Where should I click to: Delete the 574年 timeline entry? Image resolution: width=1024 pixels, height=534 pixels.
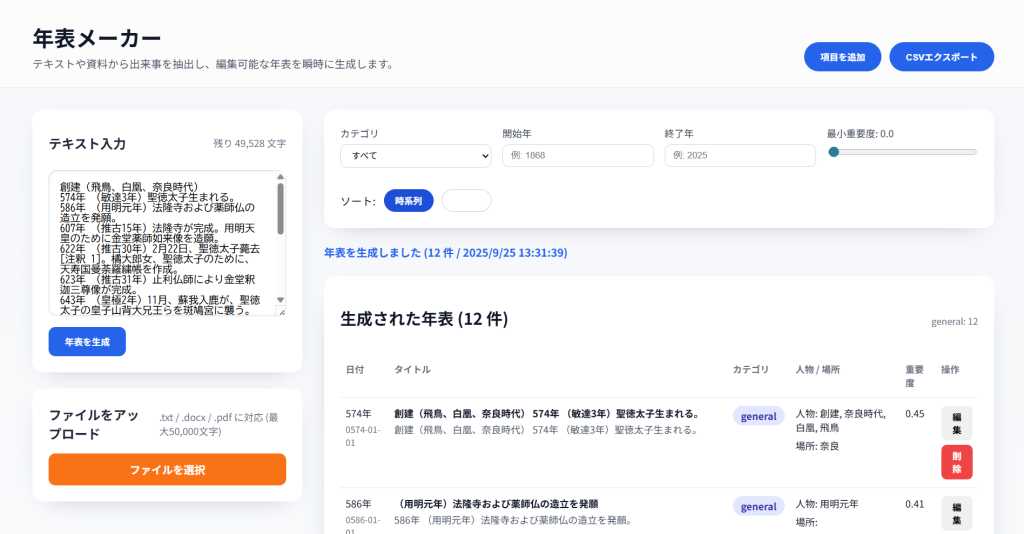(956, 462)
